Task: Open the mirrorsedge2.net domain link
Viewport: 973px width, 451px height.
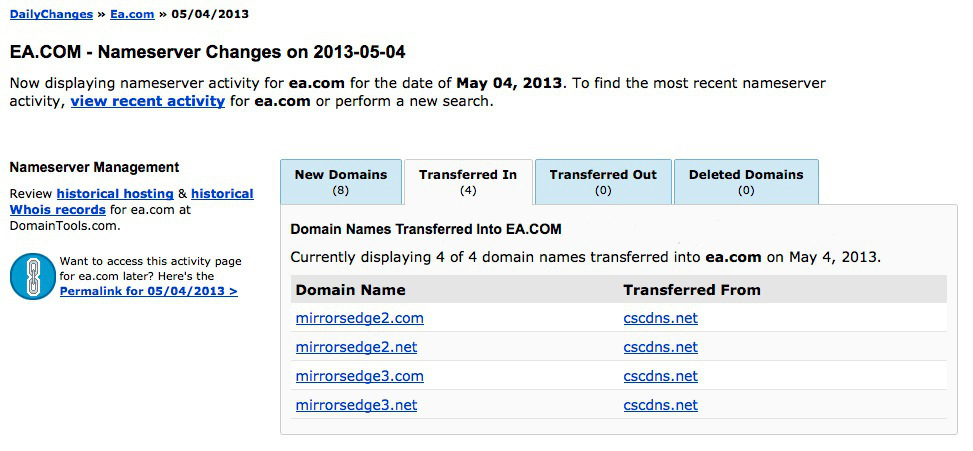Action: (x=356, y=347)
